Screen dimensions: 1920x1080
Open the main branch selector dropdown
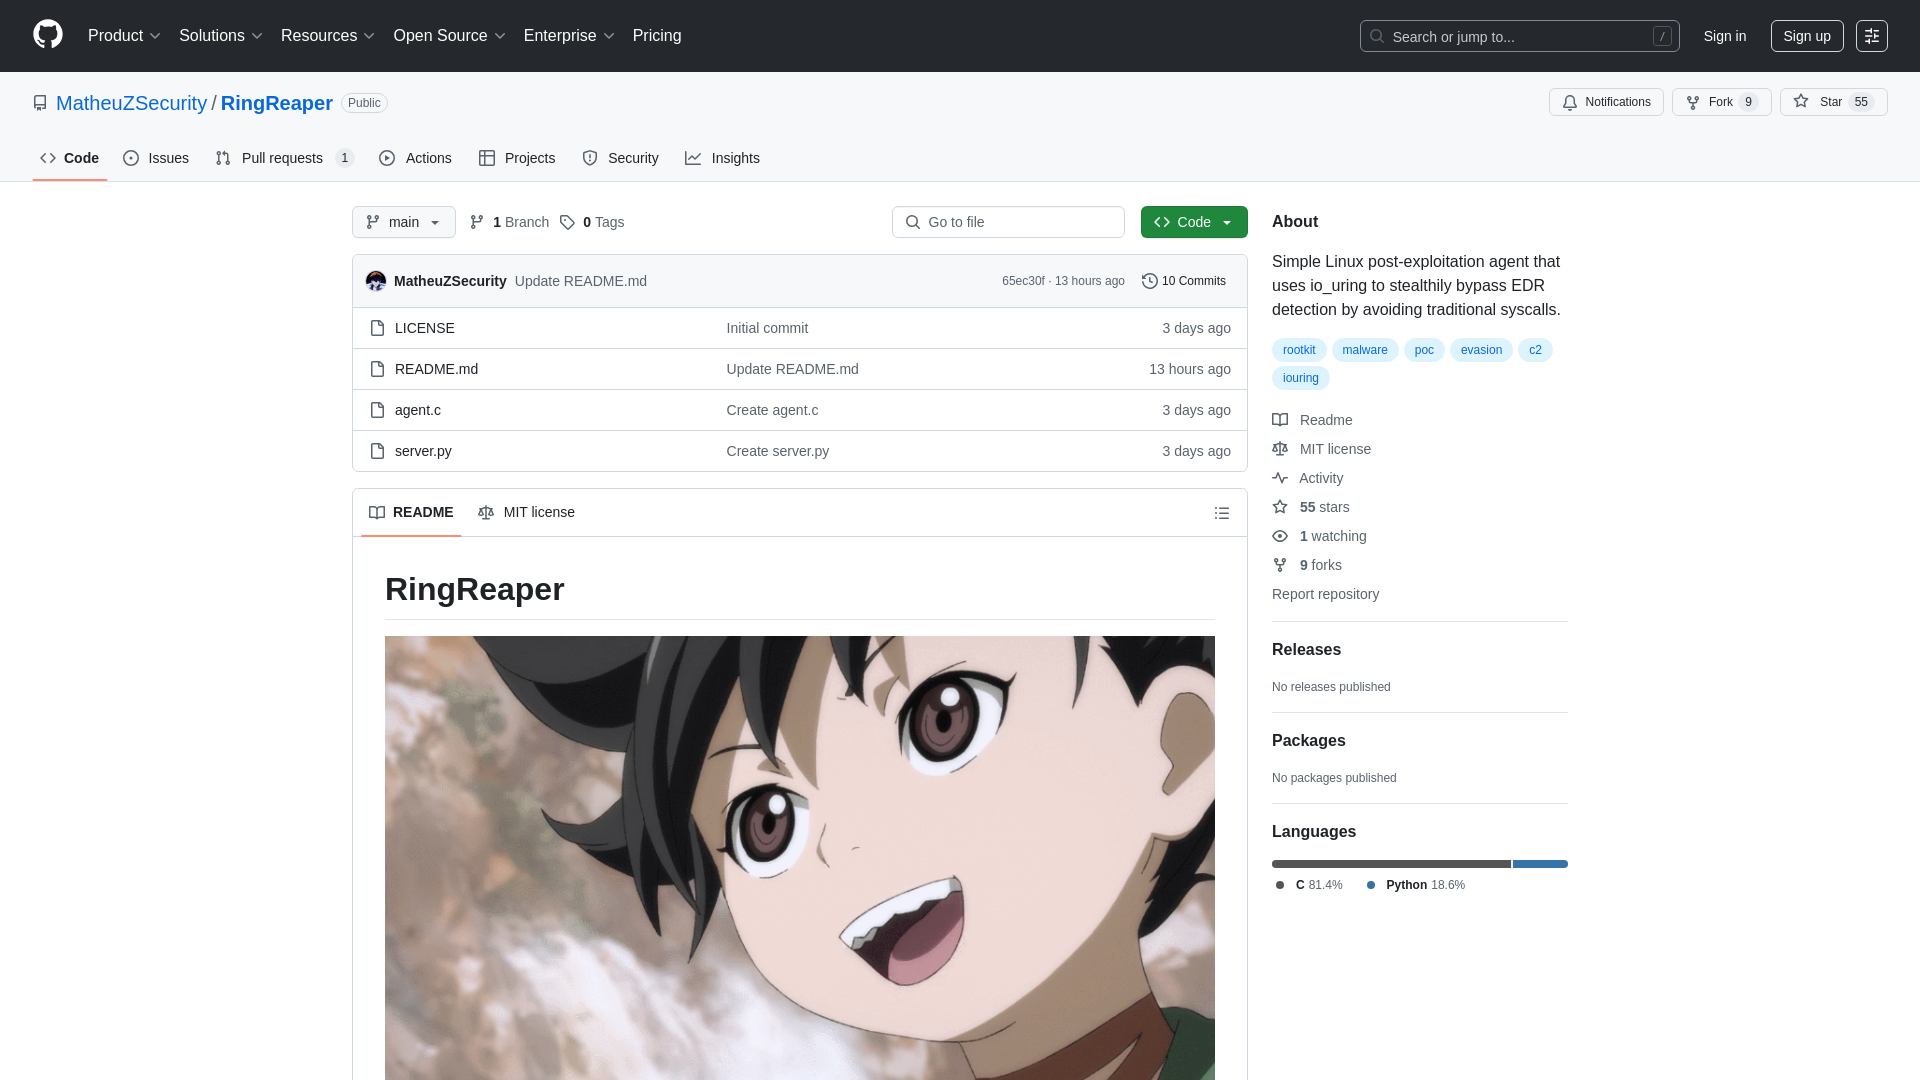pyautogui.click(x=404, y=222)
